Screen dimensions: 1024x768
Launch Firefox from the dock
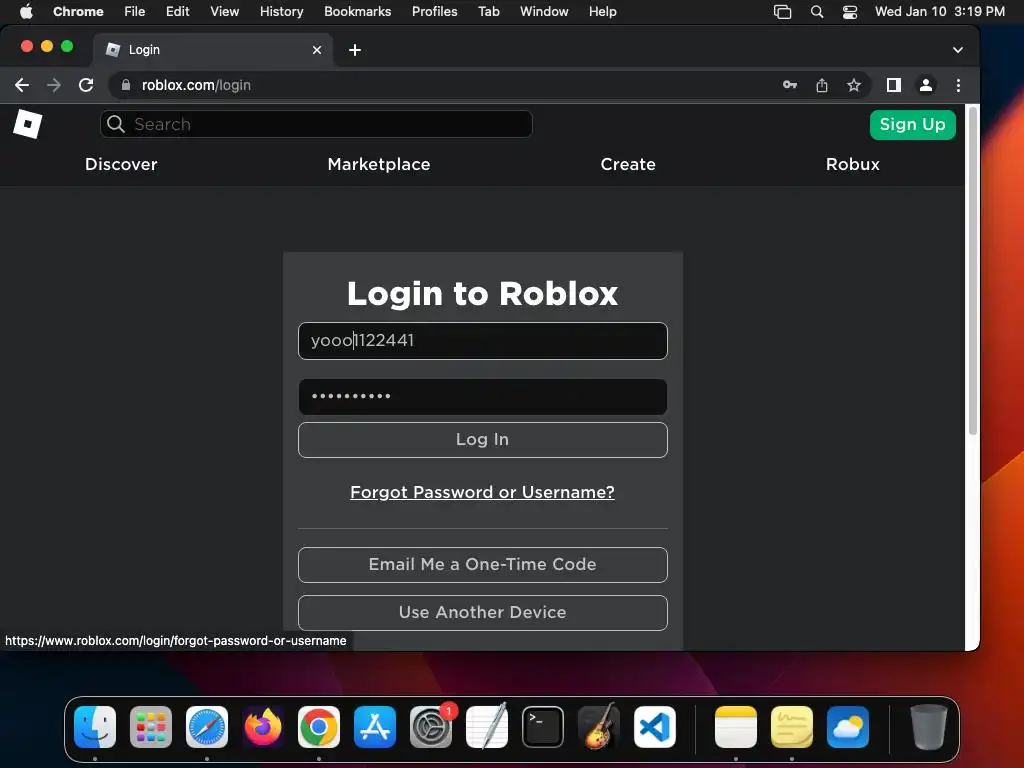coord(263,727)
